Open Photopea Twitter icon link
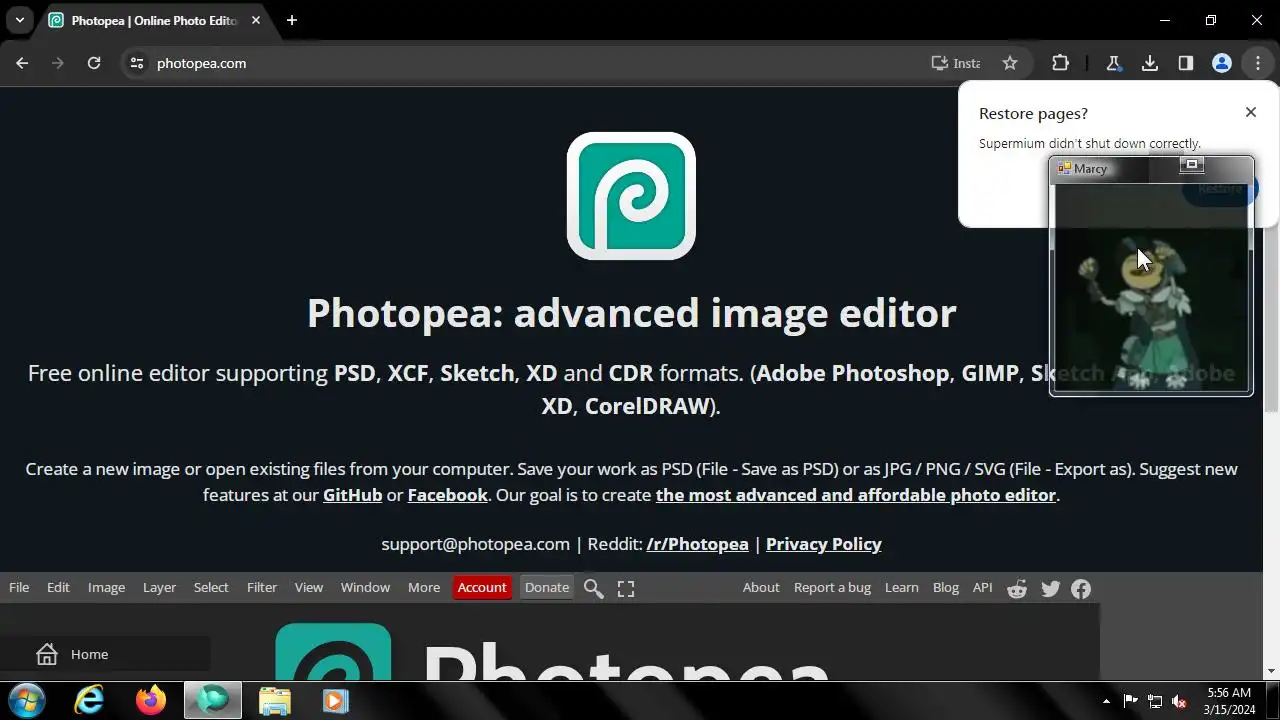 pyautogui.click(x=1050, y=589)
